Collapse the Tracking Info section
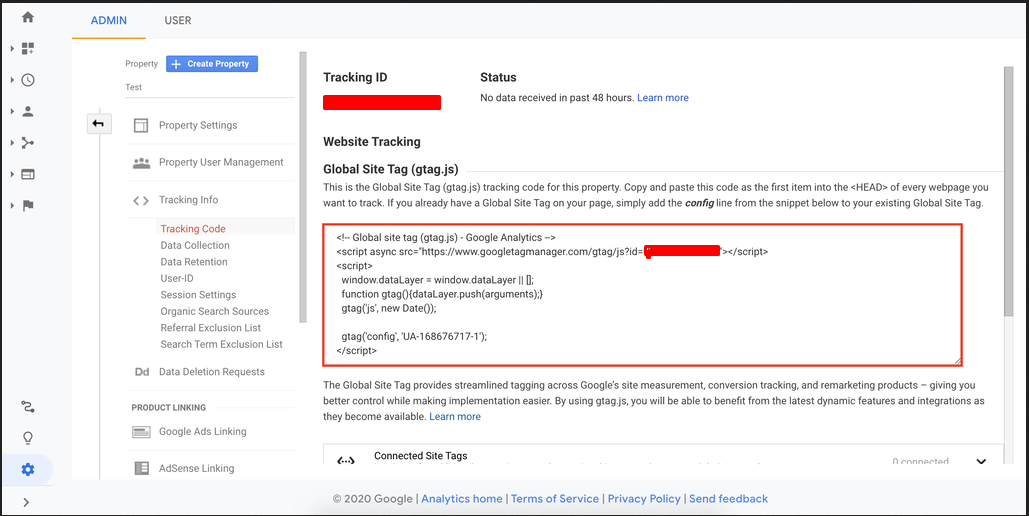 188,200
